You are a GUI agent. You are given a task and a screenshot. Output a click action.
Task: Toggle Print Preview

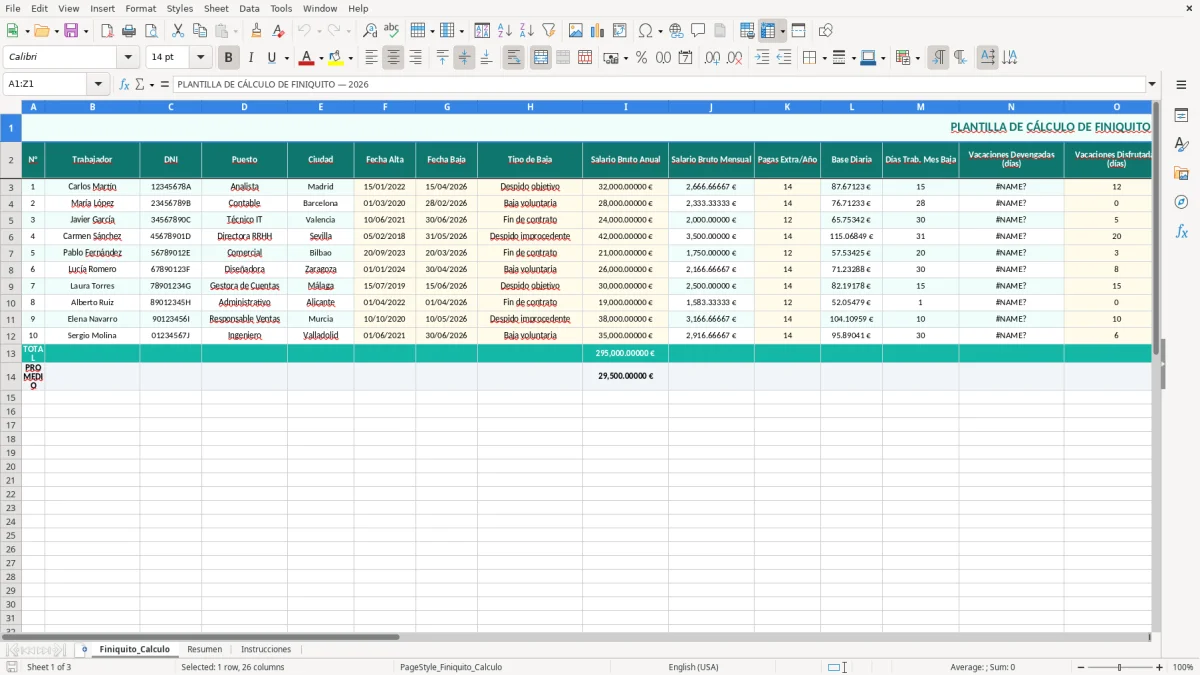[151, 31]
